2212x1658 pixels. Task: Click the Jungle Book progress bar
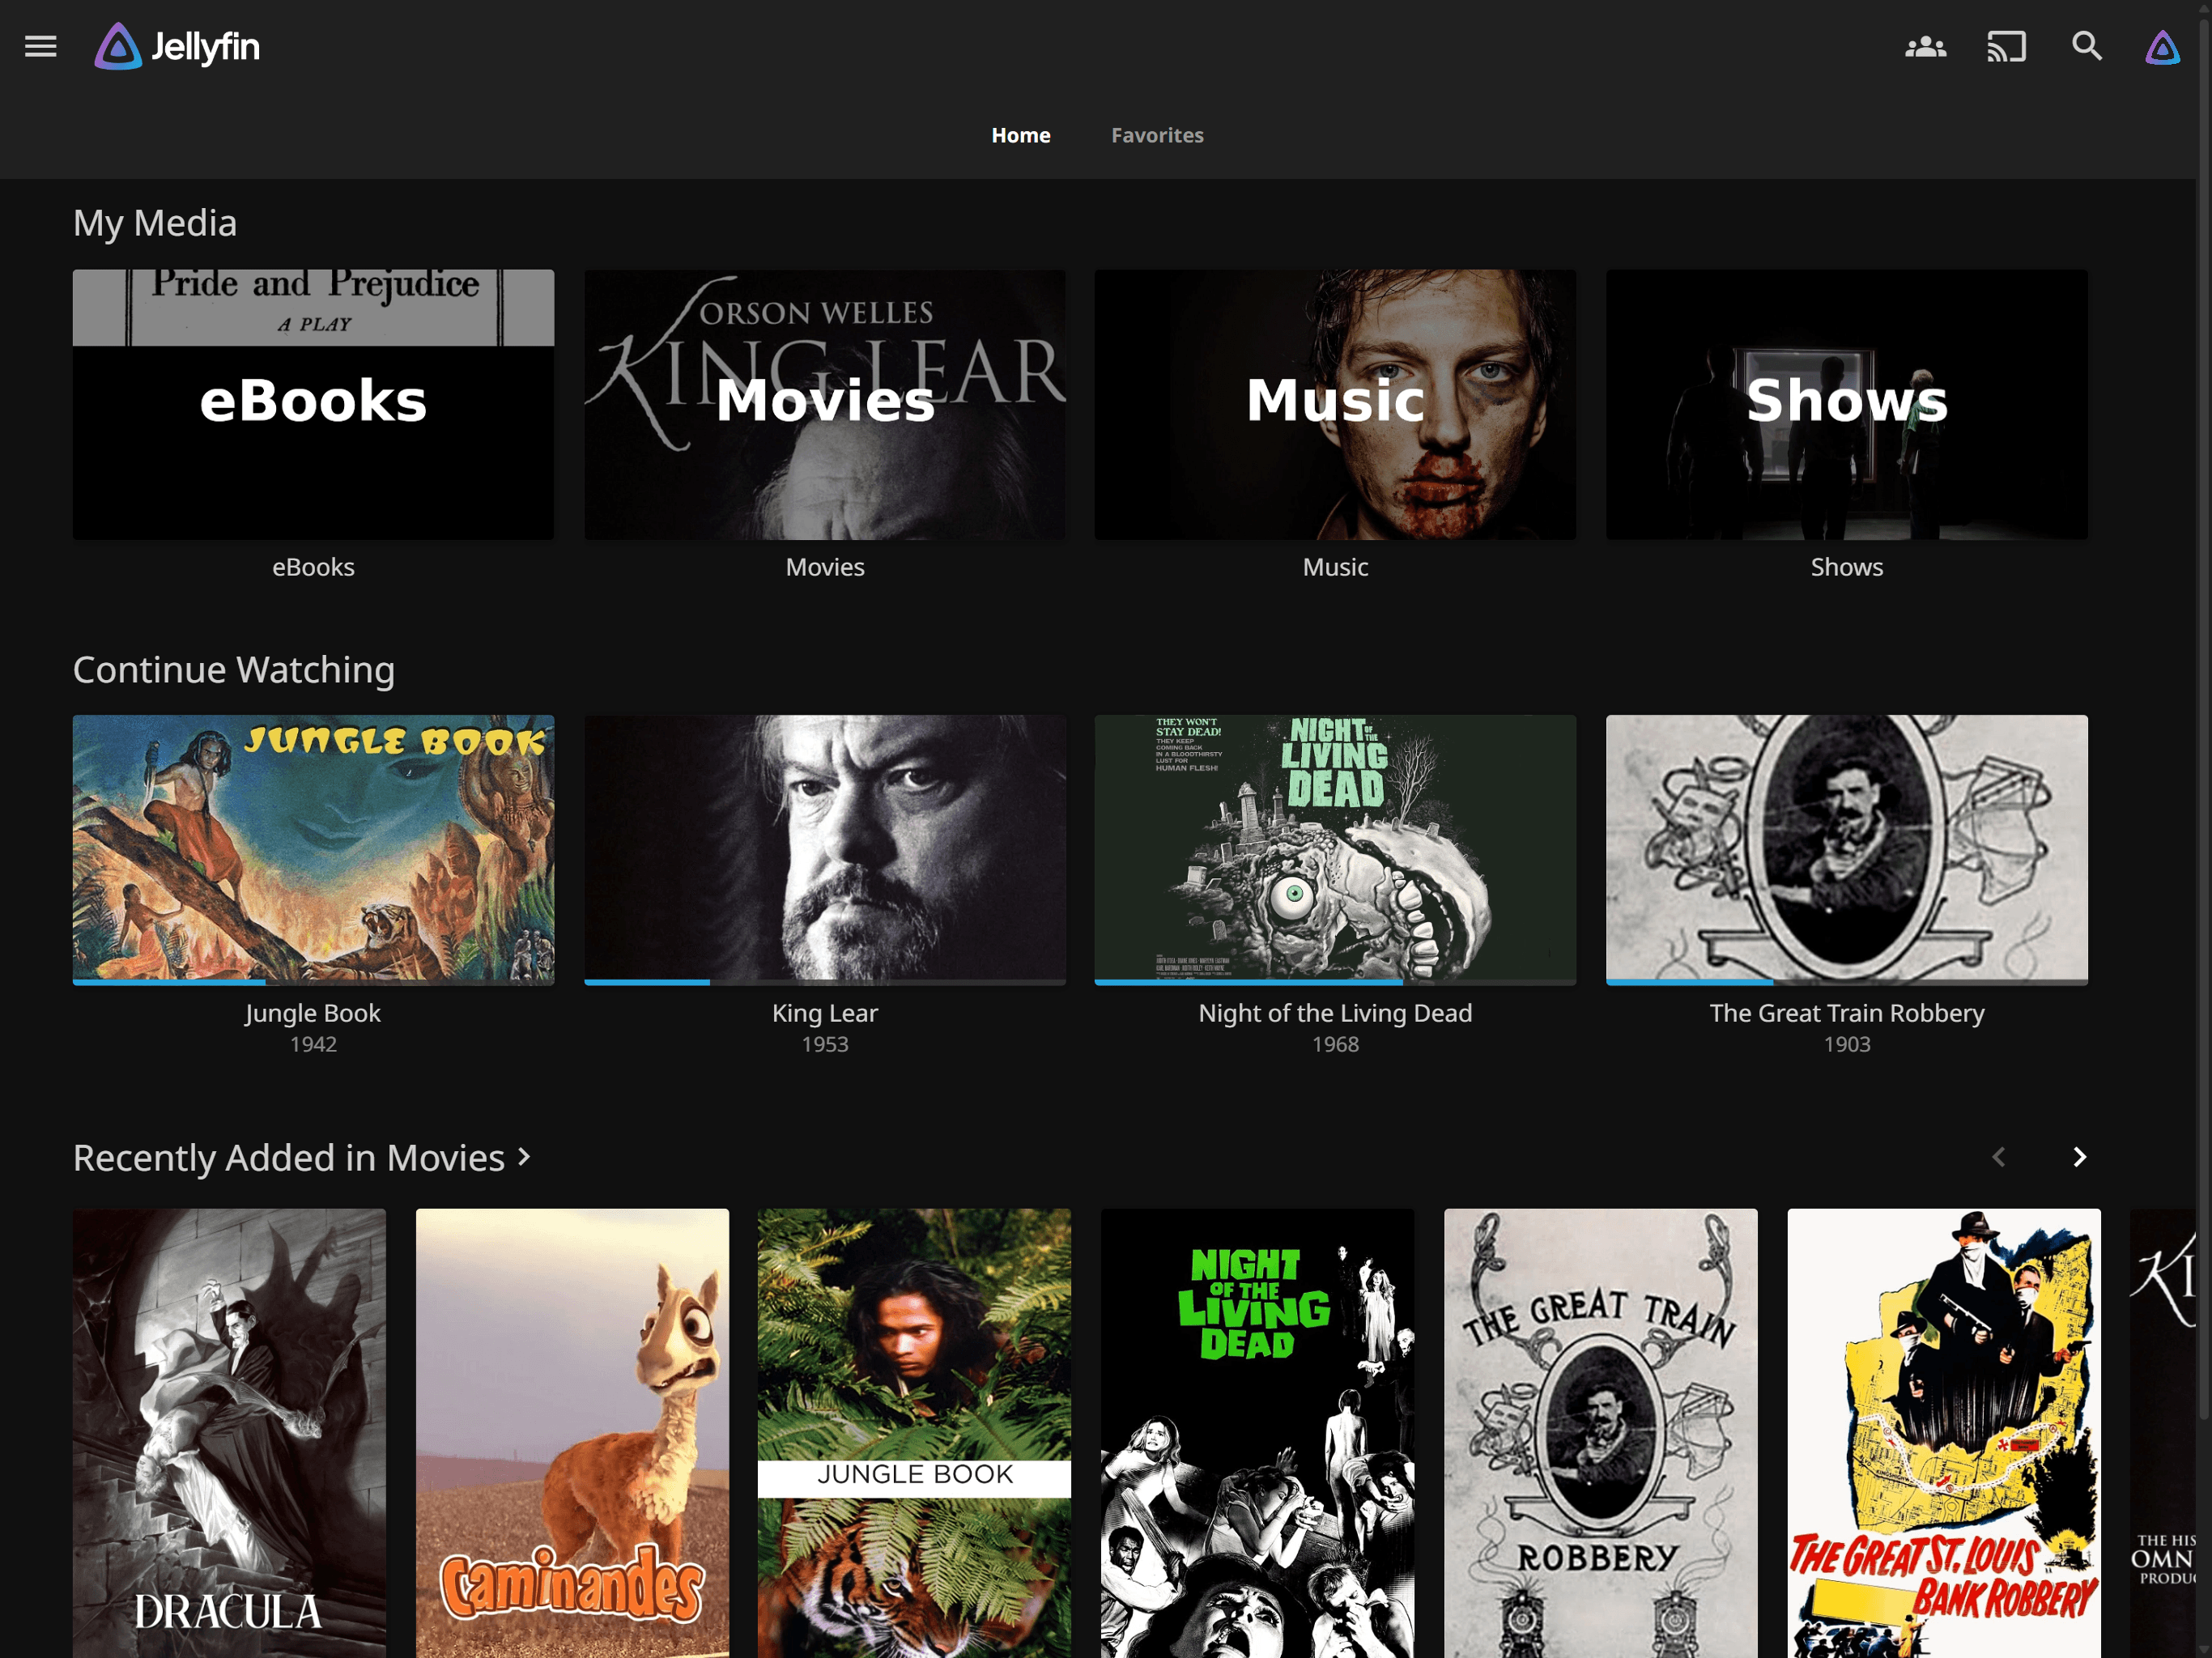[313, 982]
